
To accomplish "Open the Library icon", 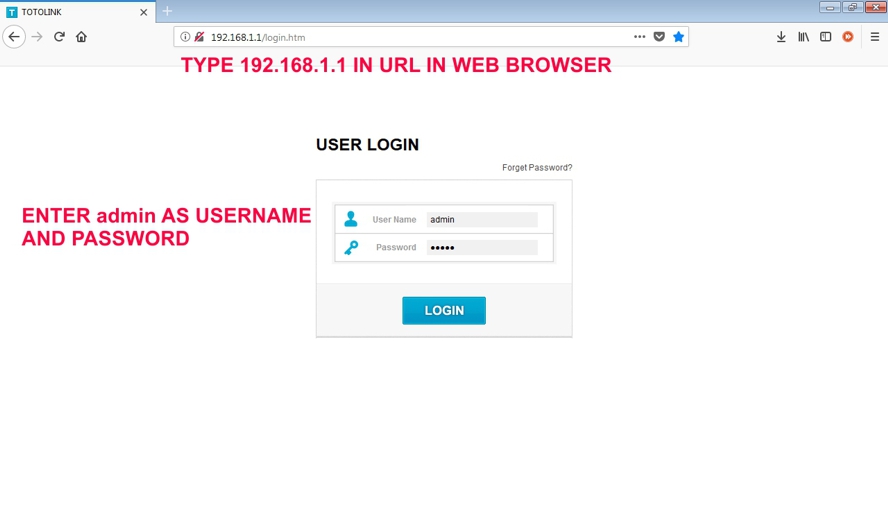I will 804,37.
